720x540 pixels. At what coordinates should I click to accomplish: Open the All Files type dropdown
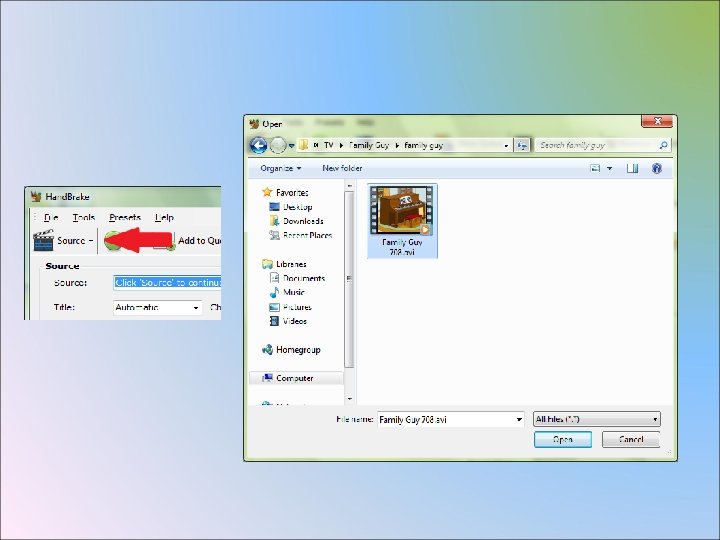pos(596,419)
